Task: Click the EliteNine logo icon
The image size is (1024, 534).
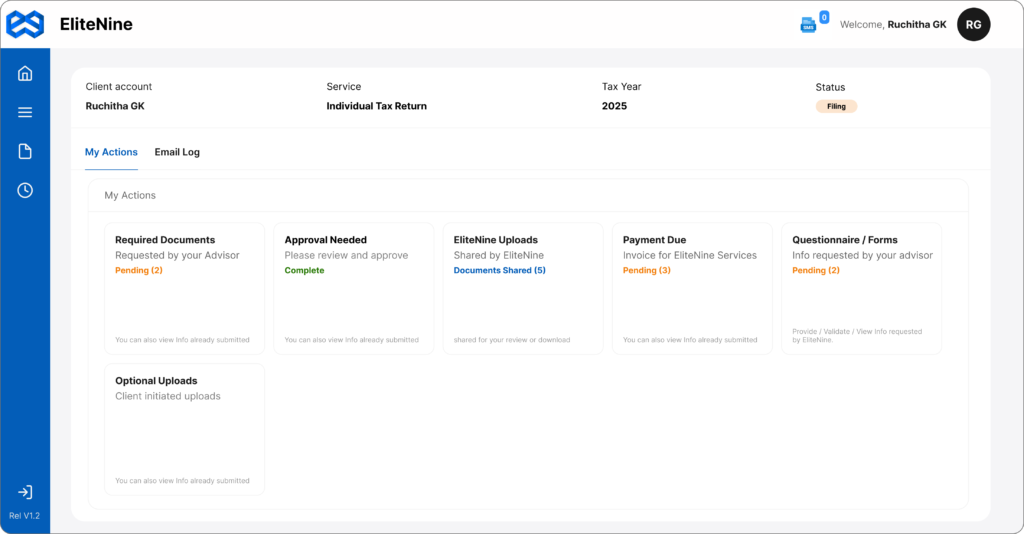Action: [25, 24]
